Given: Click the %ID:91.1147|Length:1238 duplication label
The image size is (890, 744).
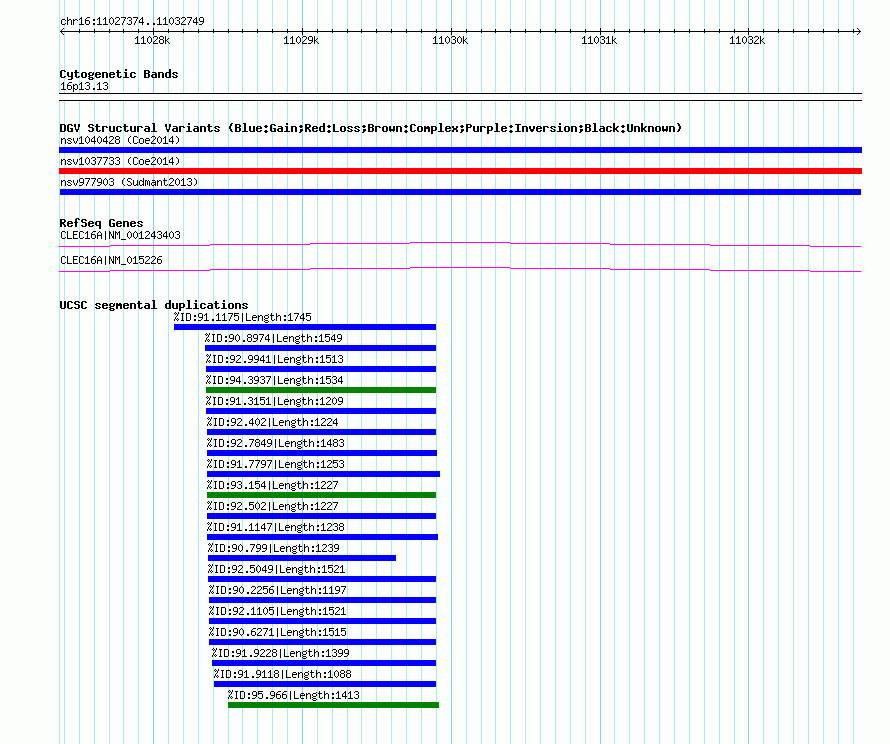Looking at the screenshot, I should point(276,527).
